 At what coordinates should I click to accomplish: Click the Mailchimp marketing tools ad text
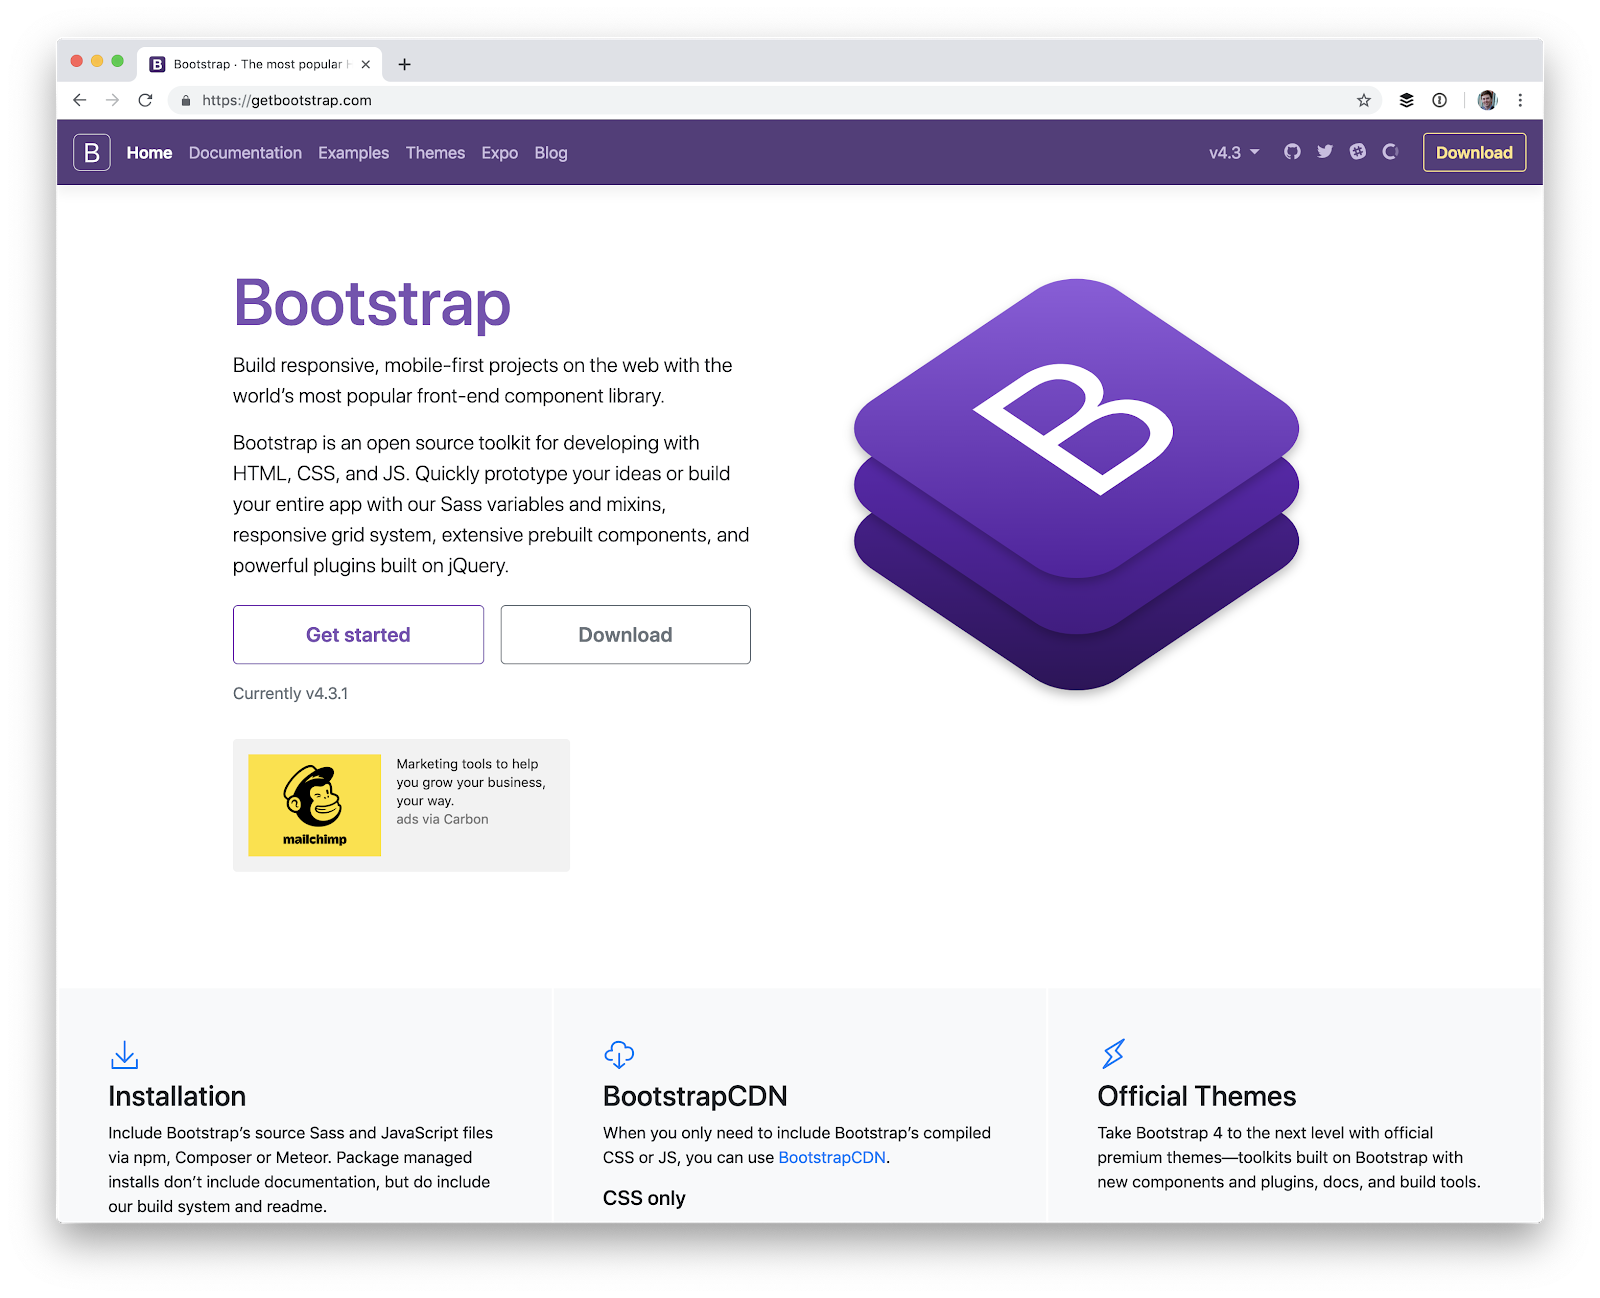471,782
